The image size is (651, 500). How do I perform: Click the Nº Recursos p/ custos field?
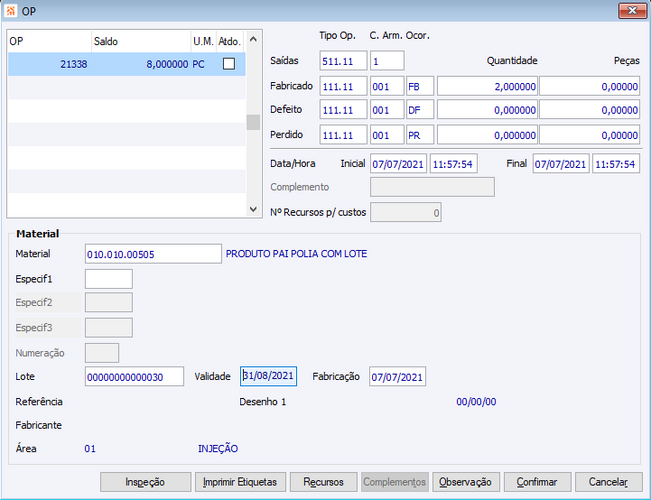coord(406,212)
